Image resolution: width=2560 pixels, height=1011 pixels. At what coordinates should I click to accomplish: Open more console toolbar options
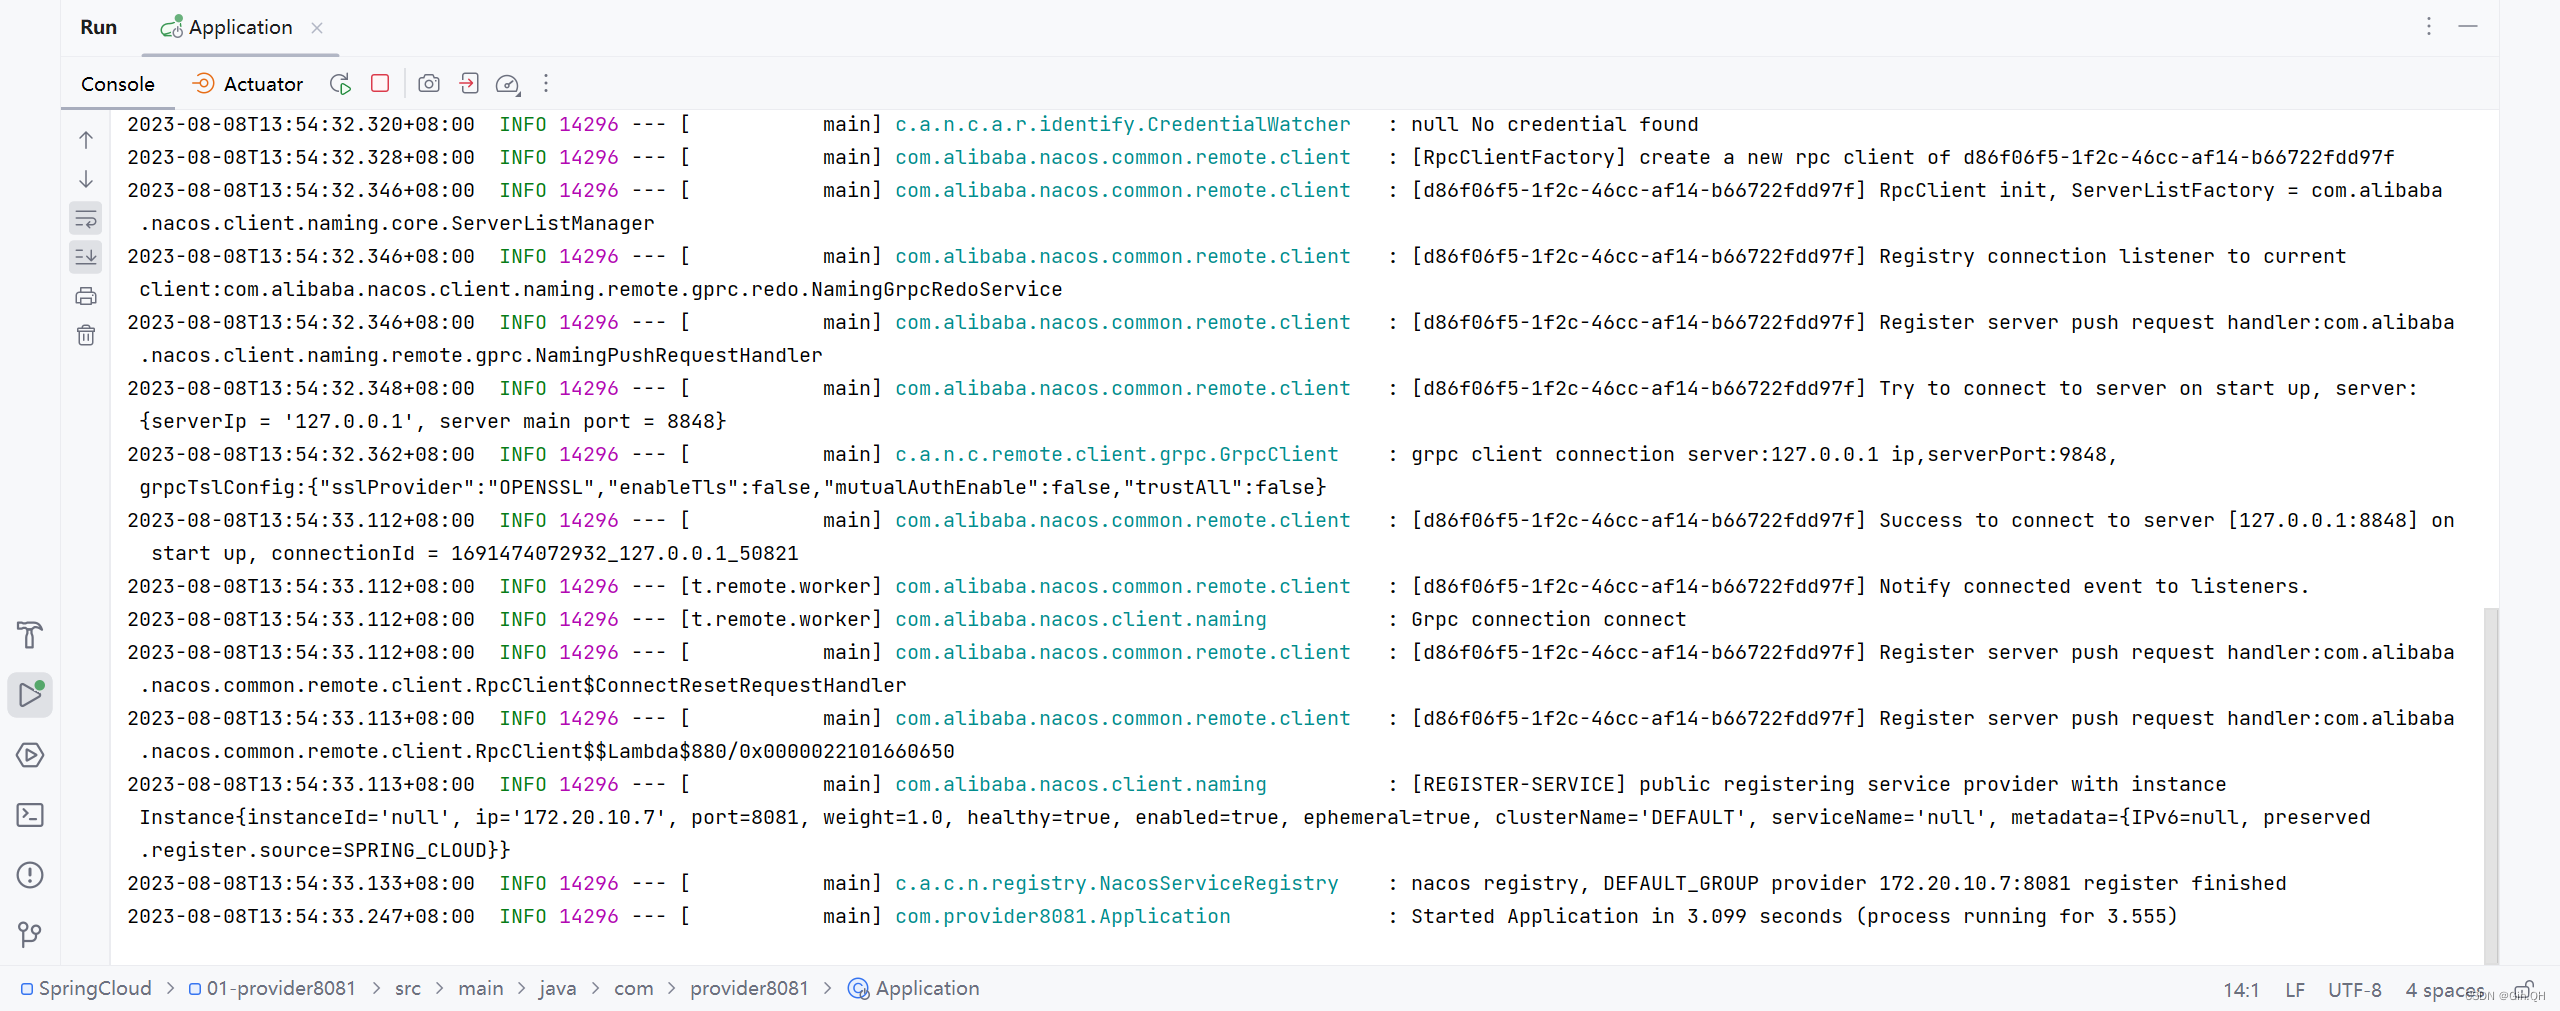point(546,84)
